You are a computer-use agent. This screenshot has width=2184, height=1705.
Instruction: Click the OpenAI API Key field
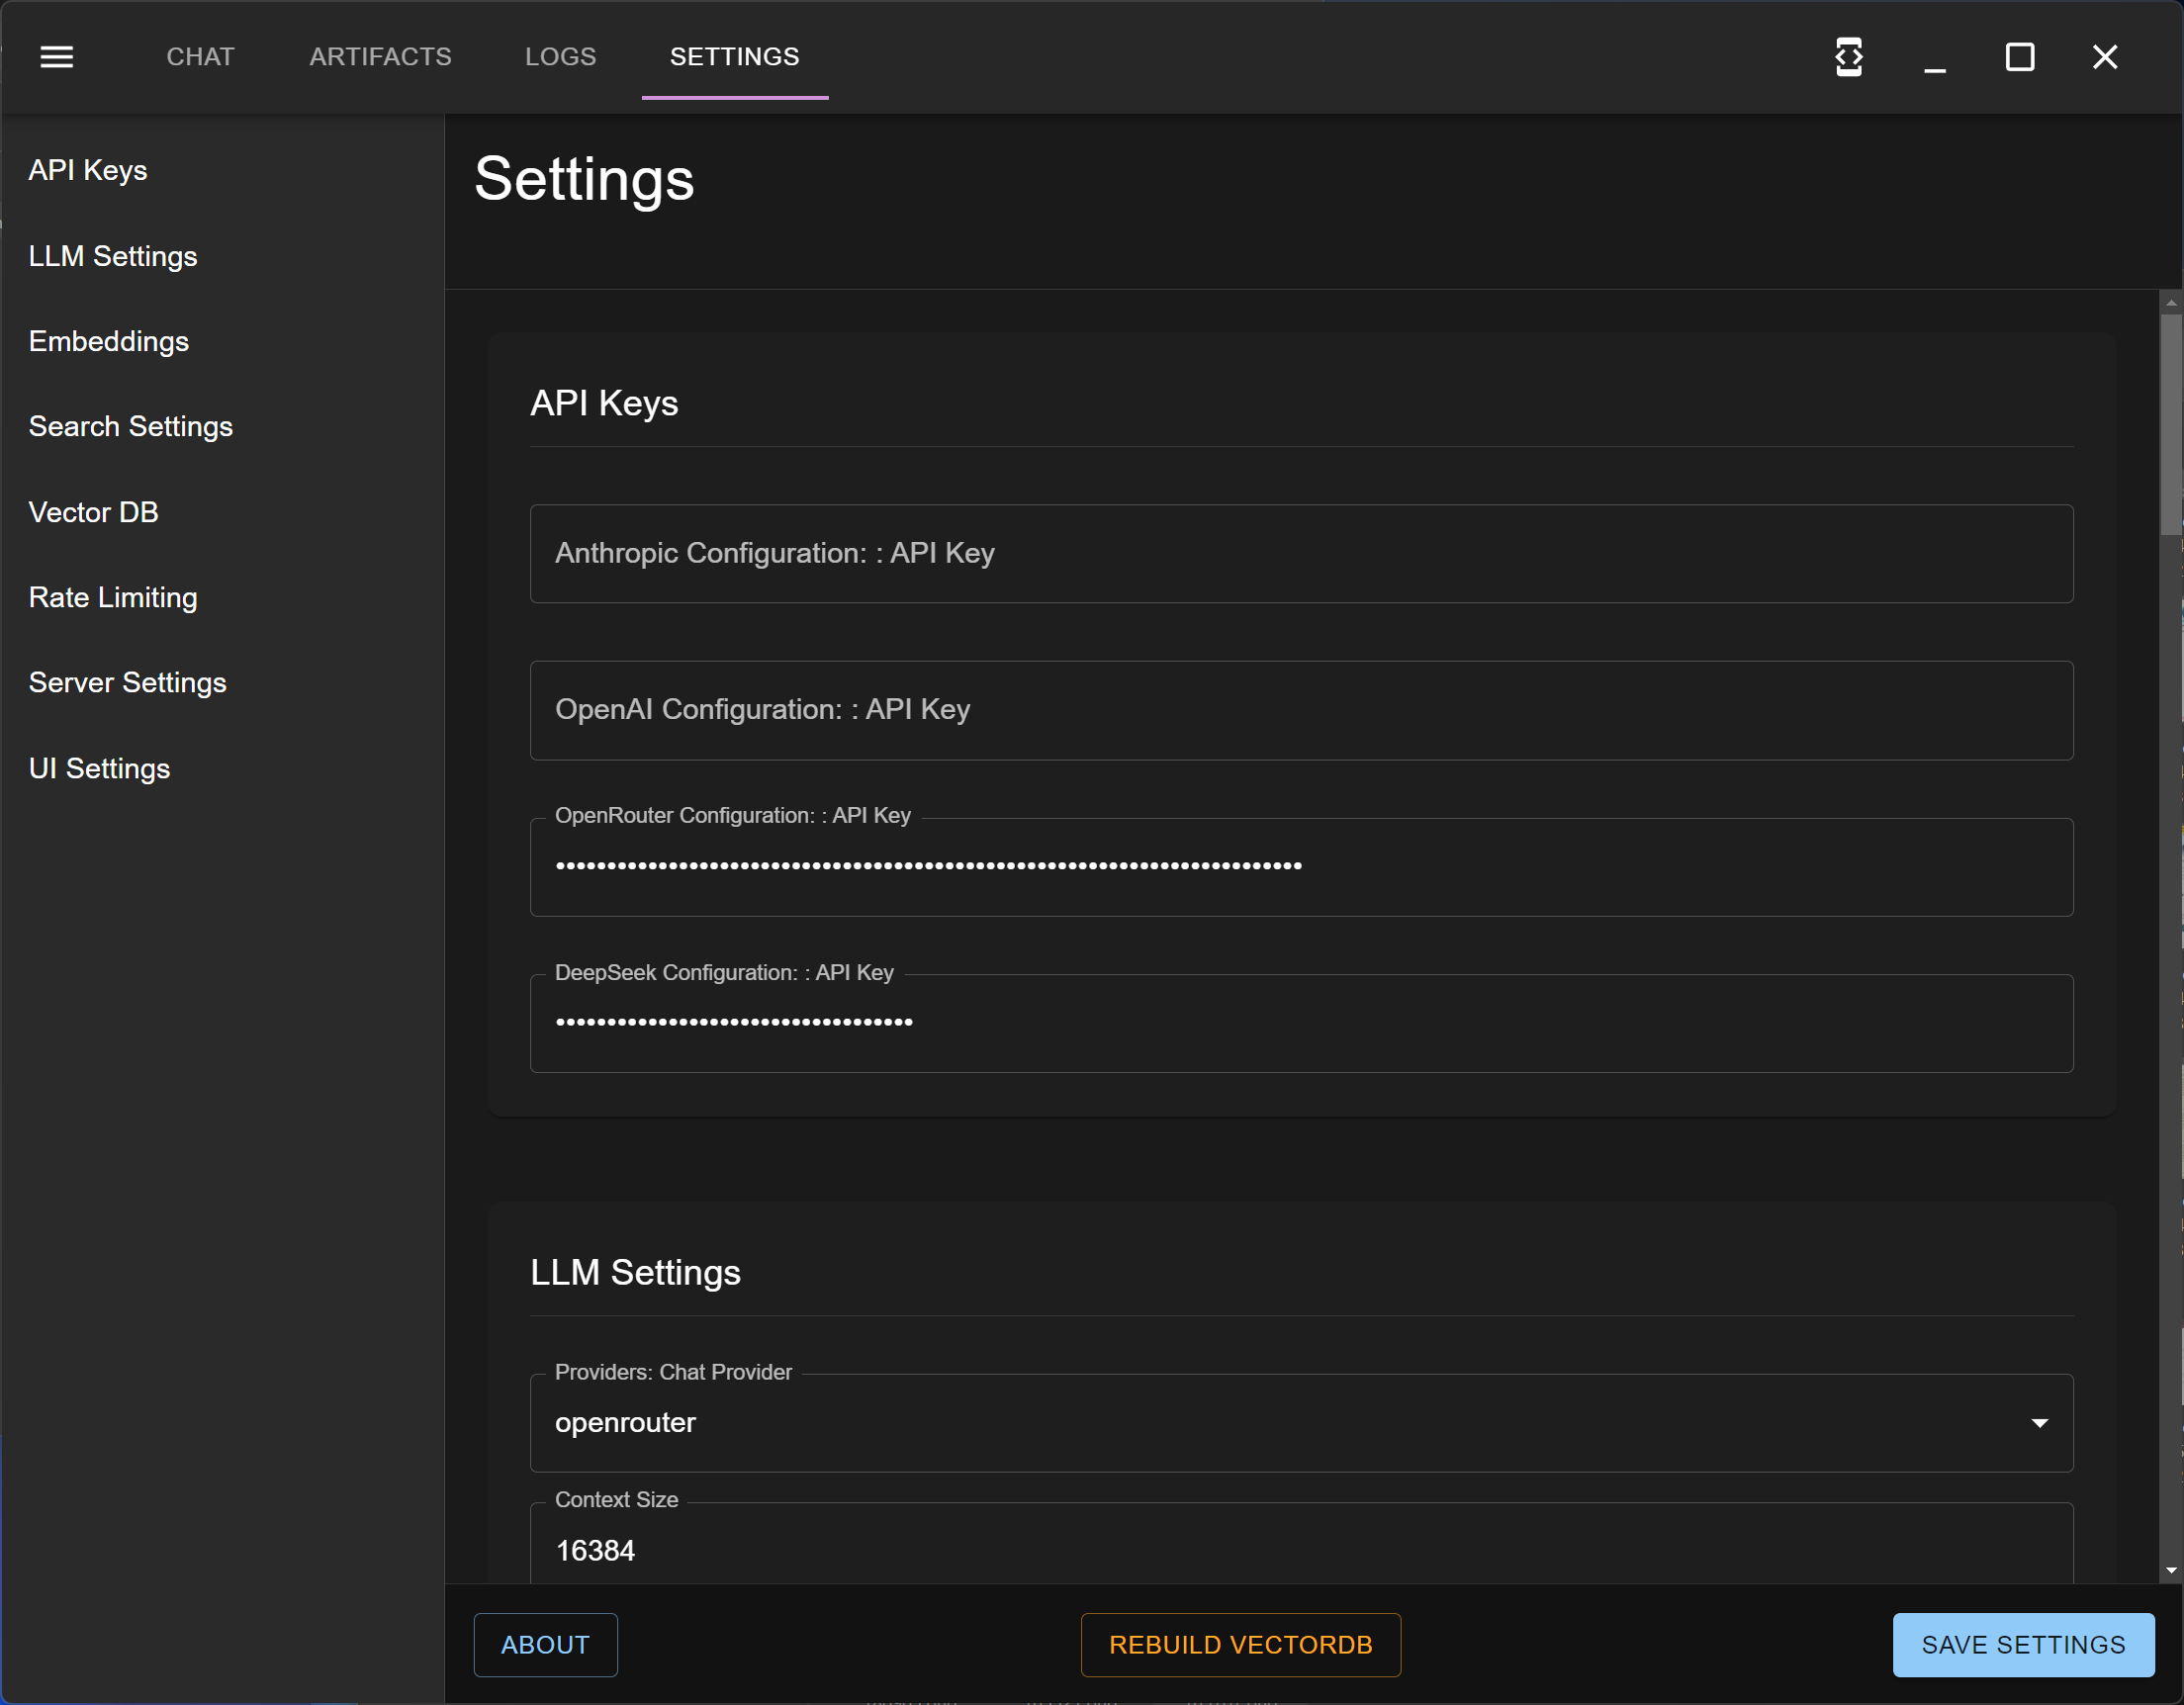point(1301,710)
